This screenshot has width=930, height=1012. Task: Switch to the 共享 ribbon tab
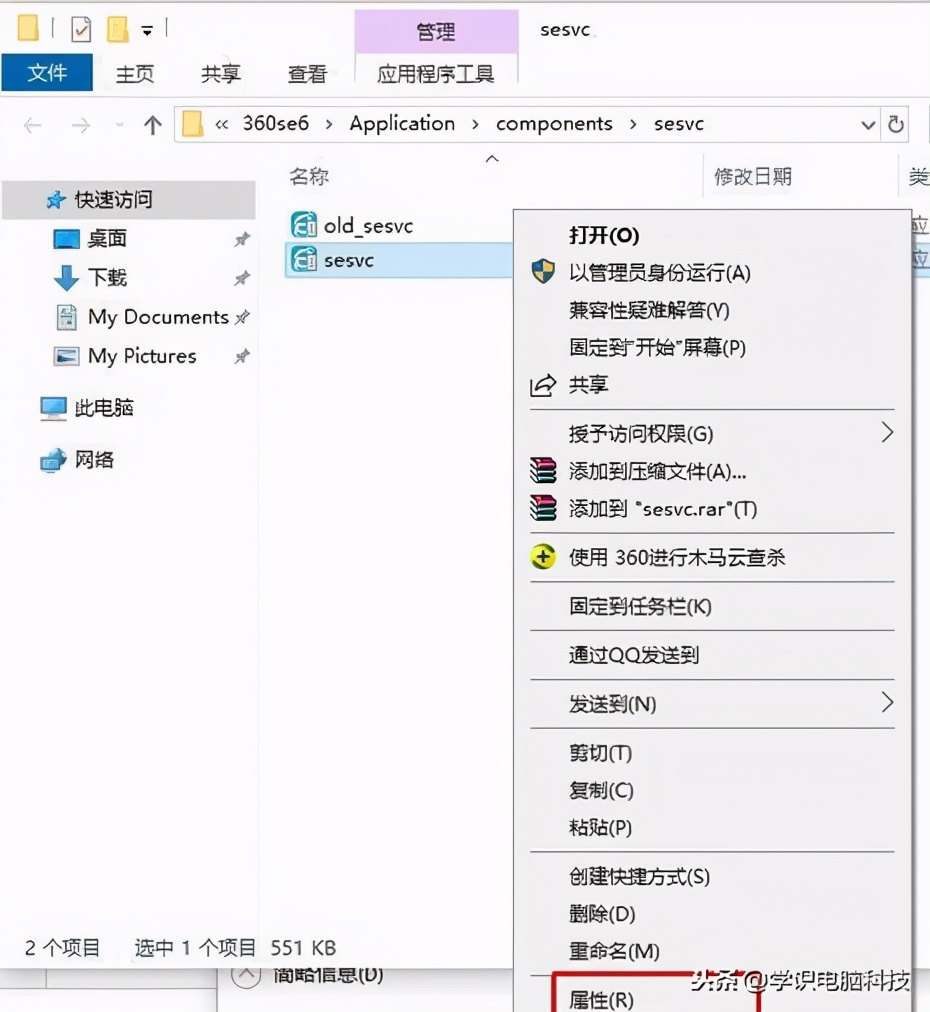coord(221,74)
